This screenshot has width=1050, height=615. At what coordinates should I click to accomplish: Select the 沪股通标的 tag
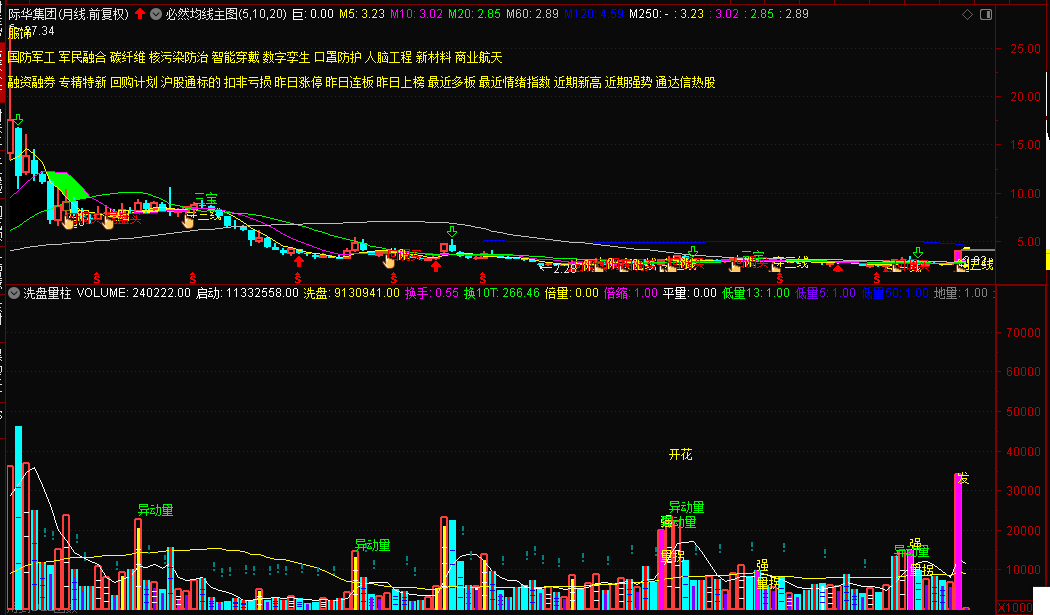tap(191, 82)
